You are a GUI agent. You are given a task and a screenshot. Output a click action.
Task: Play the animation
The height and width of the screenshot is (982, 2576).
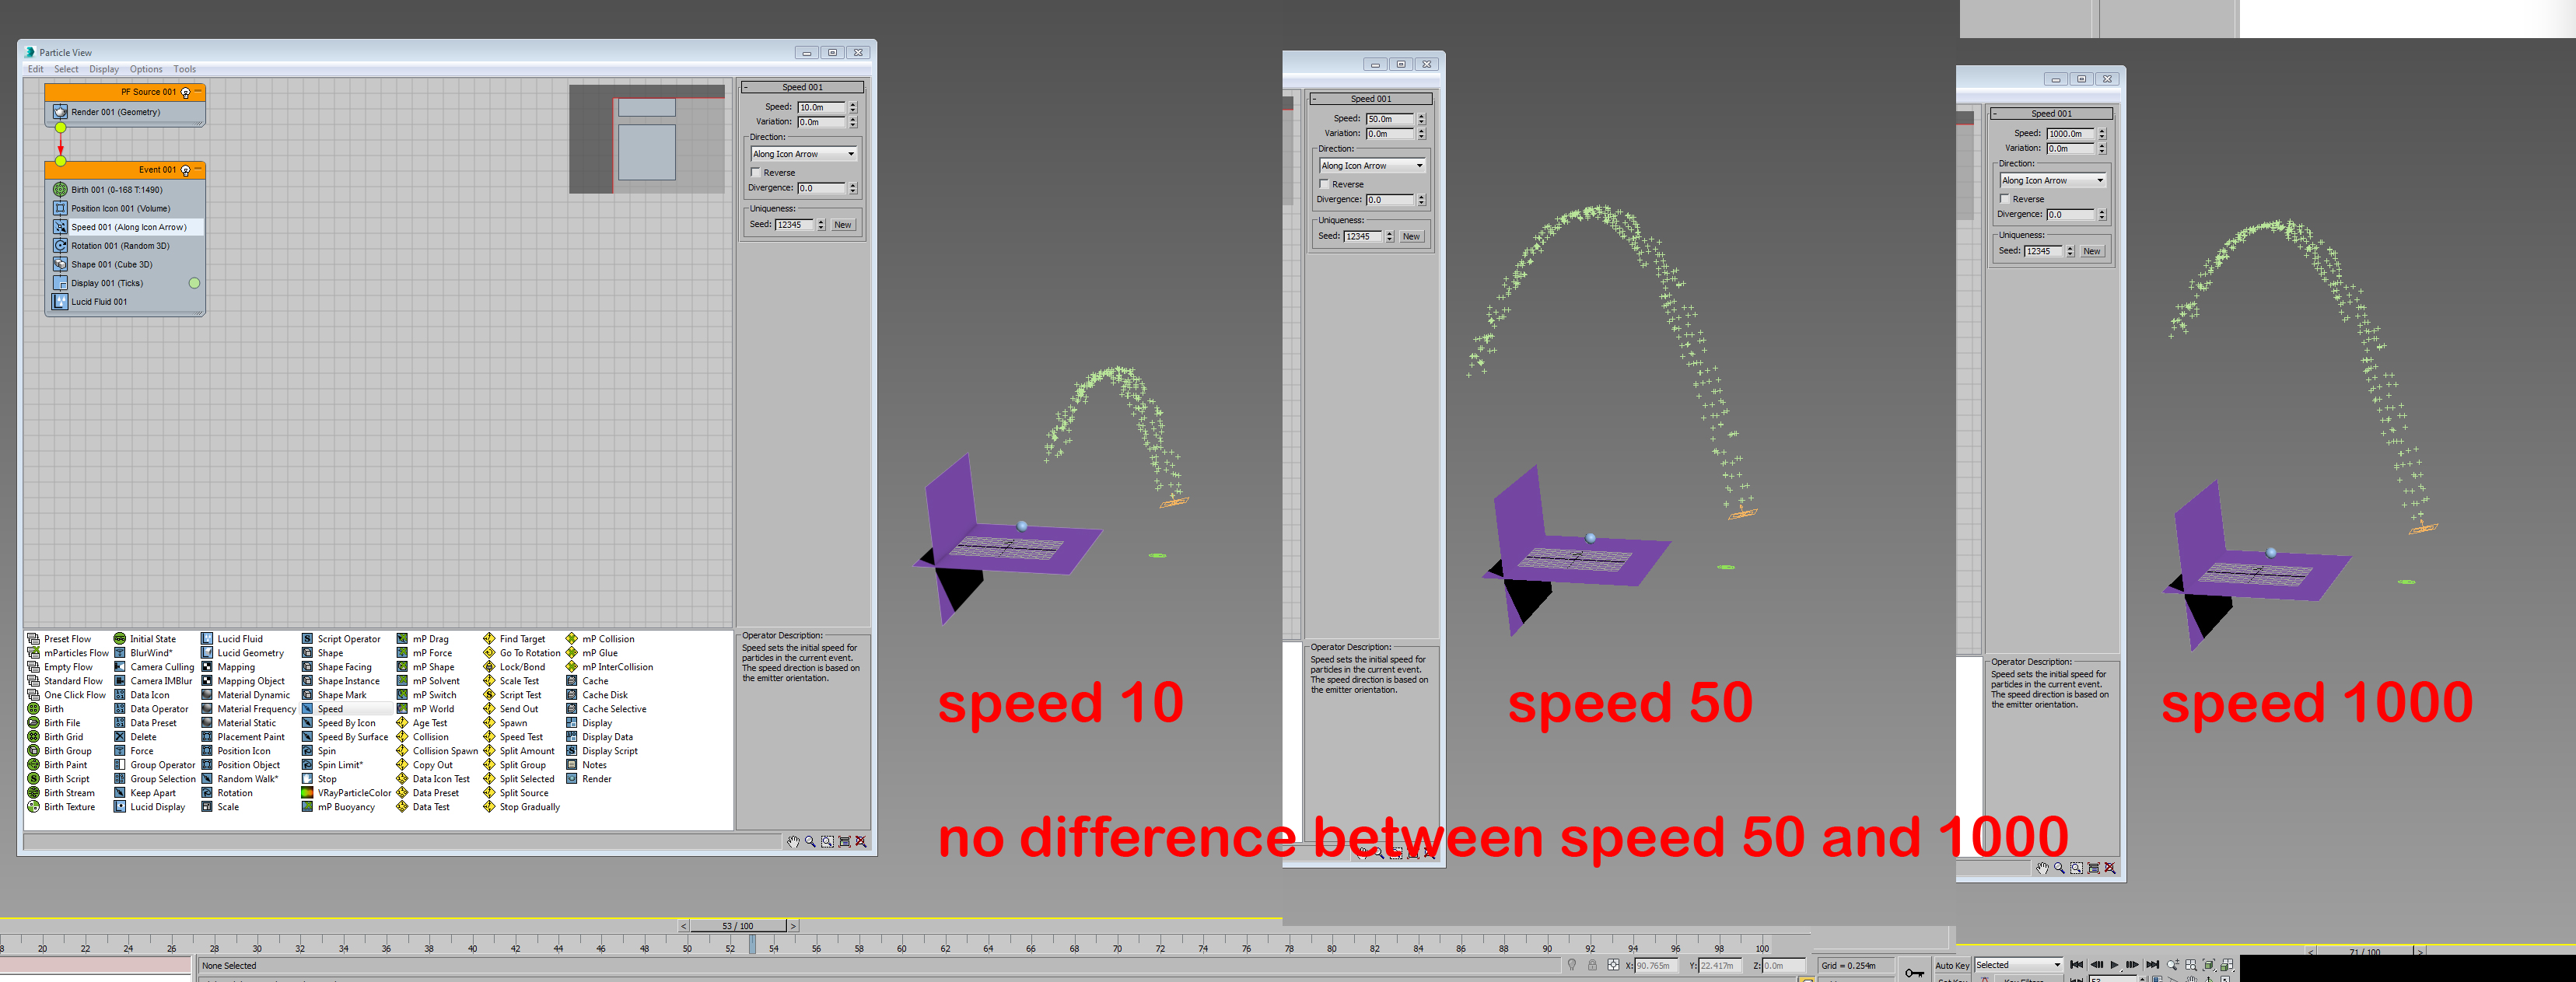point(2114,965)
